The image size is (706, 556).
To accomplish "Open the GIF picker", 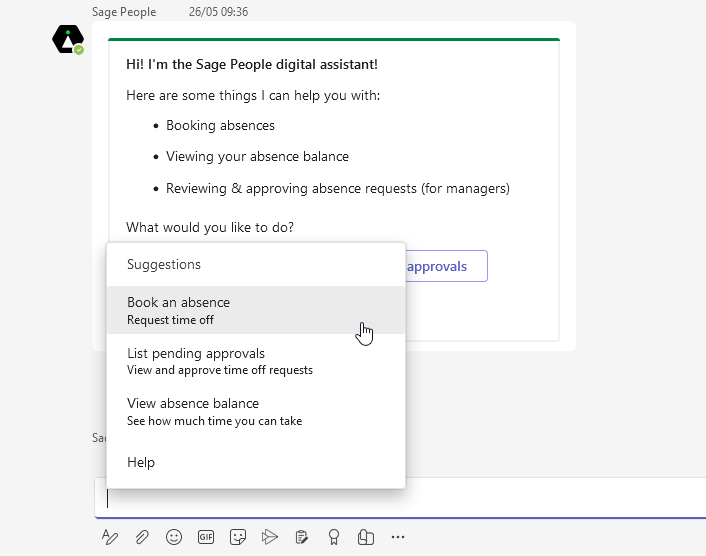I will [x=206, y=537].
